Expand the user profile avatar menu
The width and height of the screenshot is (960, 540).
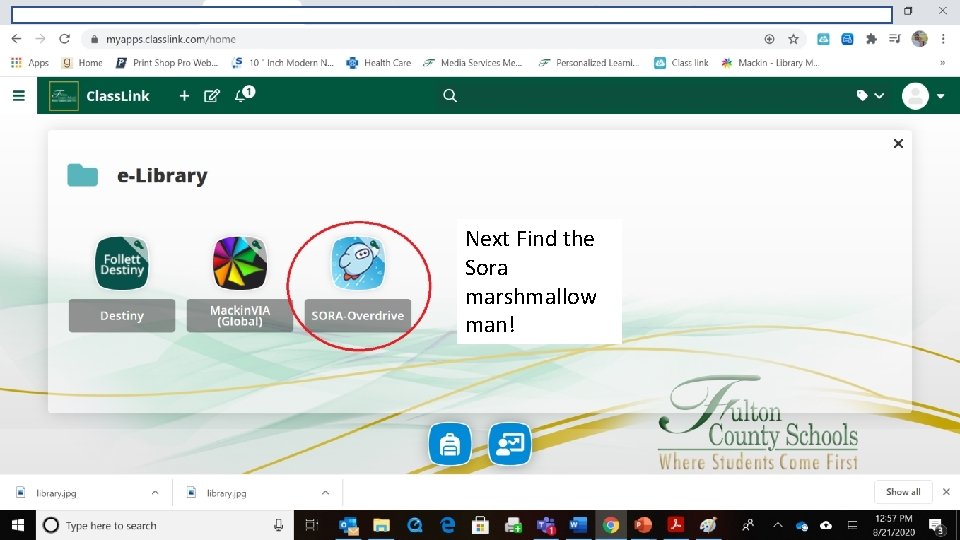(x=923, y=96)
